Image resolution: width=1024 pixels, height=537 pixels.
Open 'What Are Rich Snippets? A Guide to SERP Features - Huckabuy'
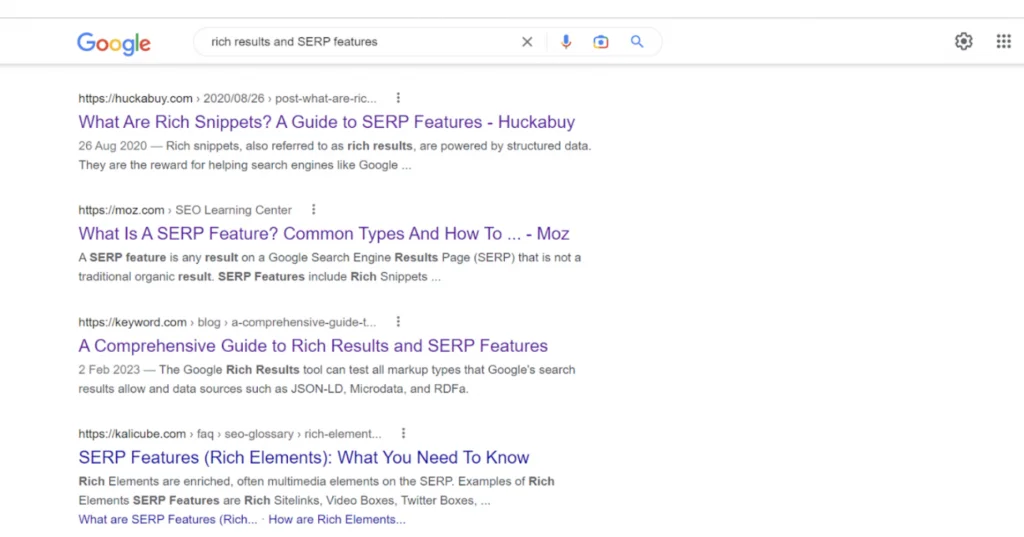click(x=327, y=122)
